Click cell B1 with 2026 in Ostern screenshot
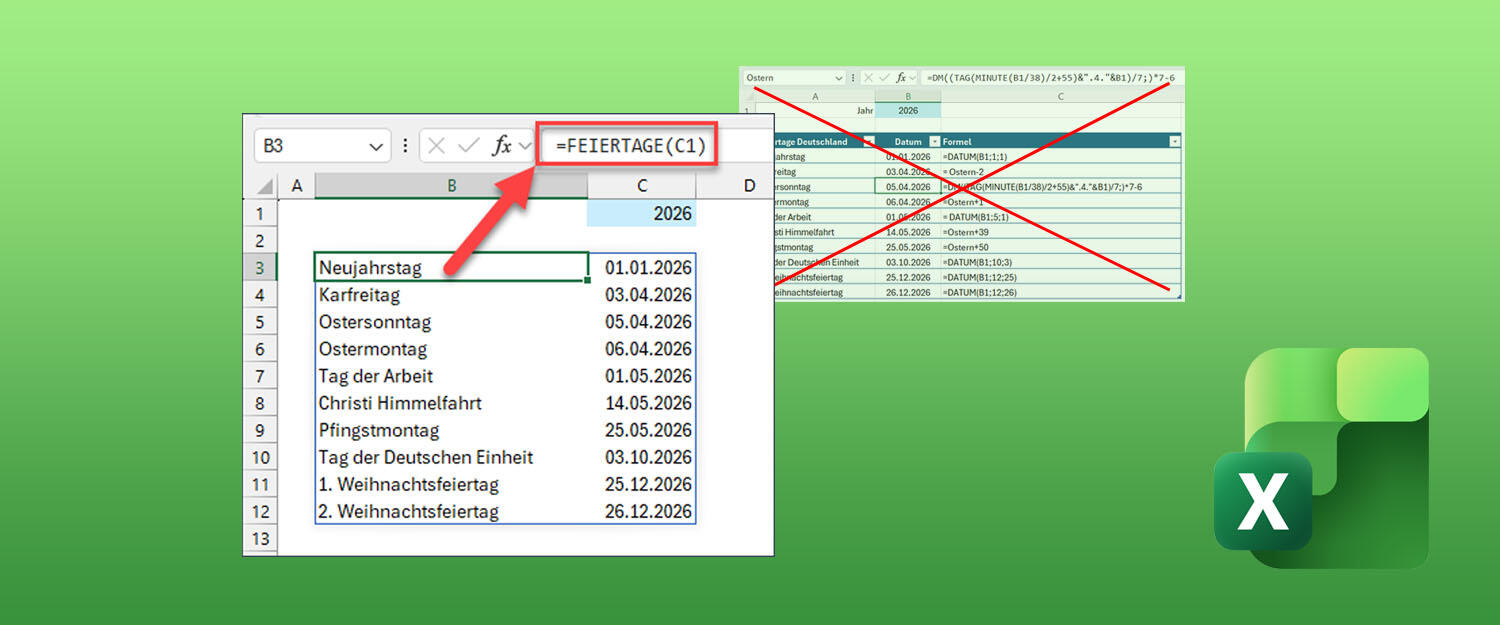Viewport: 1500px width, 625px height. pyautogui.click(x=908, y=110)
